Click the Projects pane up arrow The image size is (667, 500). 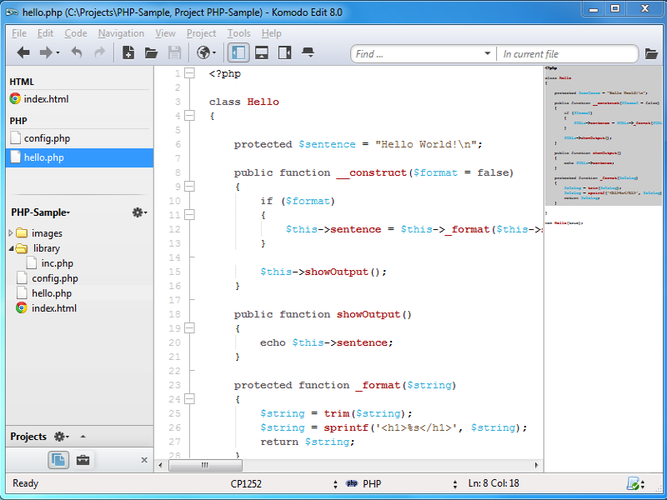tap(83, 437)
